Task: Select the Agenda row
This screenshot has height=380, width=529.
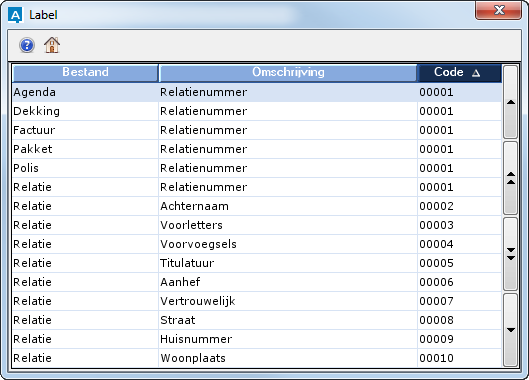Action: [x=257, y=92]
